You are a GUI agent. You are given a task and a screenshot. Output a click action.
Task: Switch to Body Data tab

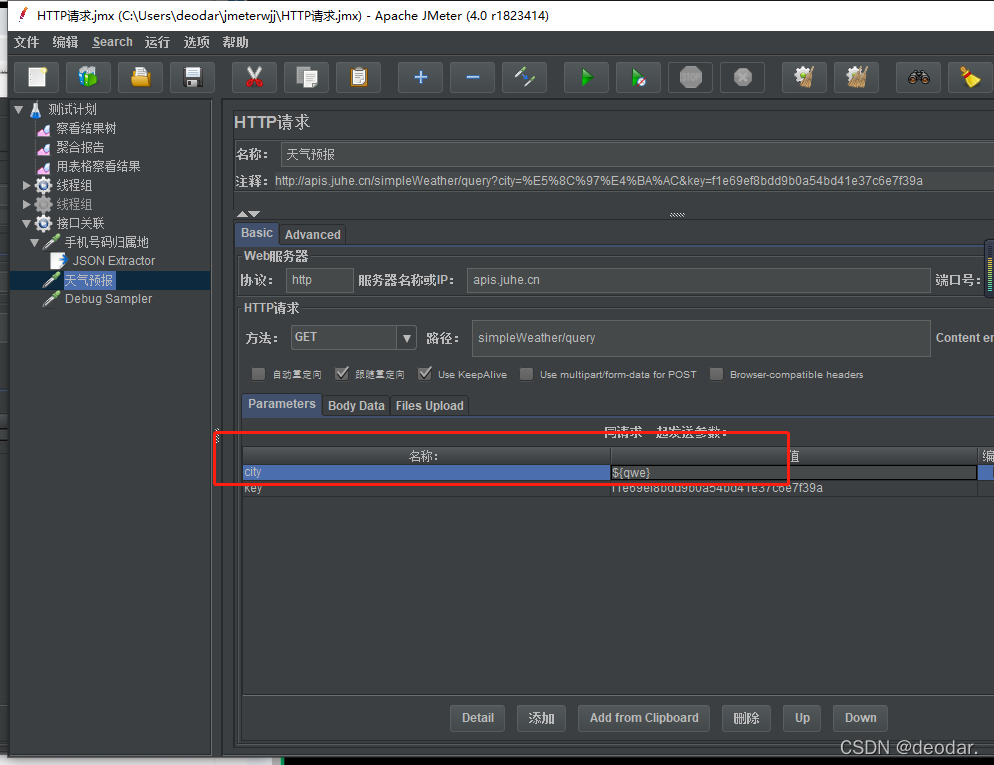pos(356,406)
